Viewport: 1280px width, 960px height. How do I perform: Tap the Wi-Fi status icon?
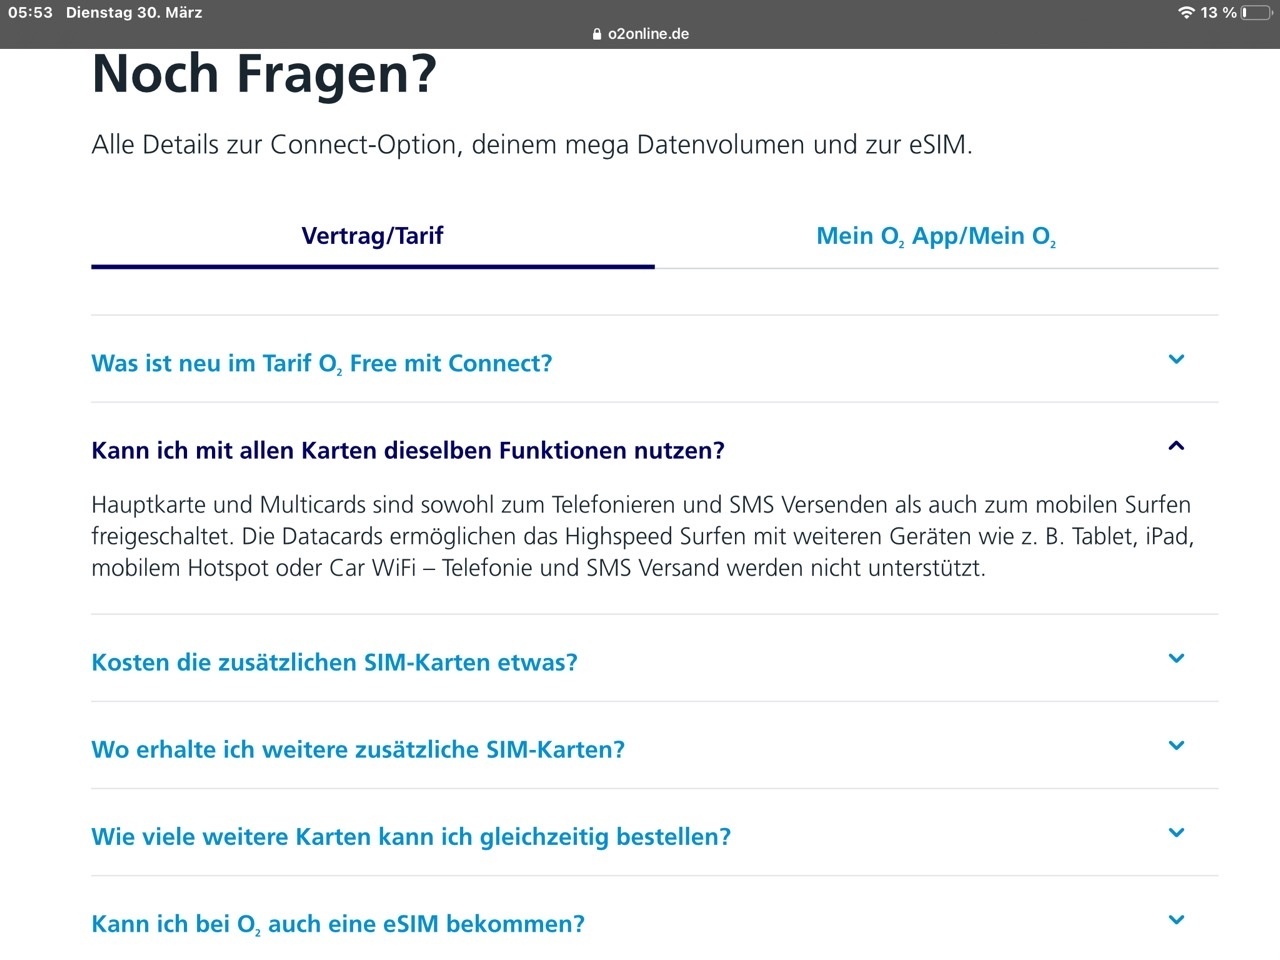(x=1186, y=12)
